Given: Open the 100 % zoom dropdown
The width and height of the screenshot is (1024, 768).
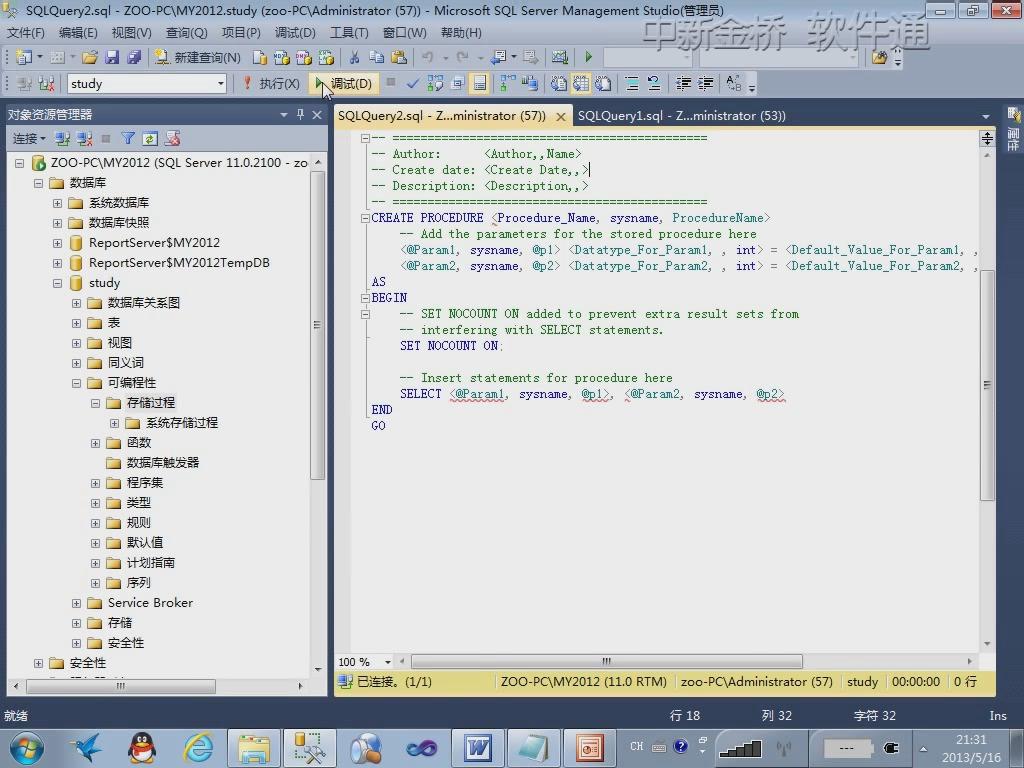Looking at the screenshot, I should [387, 662].
